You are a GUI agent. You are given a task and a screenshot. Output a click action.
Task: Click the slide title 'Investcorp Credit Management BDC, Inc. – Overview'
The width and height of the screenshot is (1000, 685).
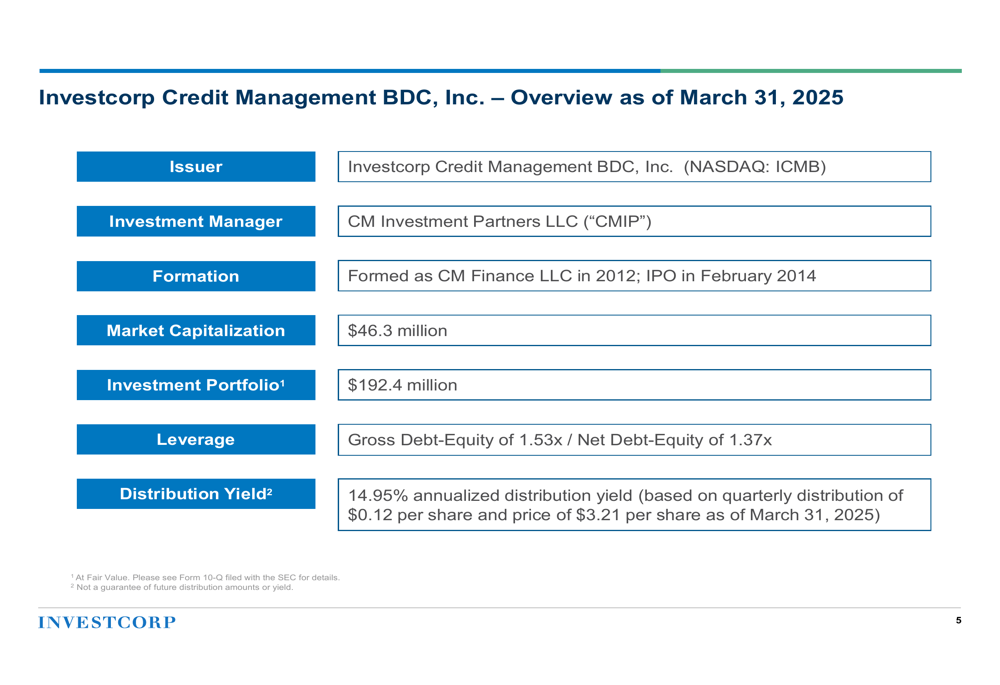(x=441, y=98)
